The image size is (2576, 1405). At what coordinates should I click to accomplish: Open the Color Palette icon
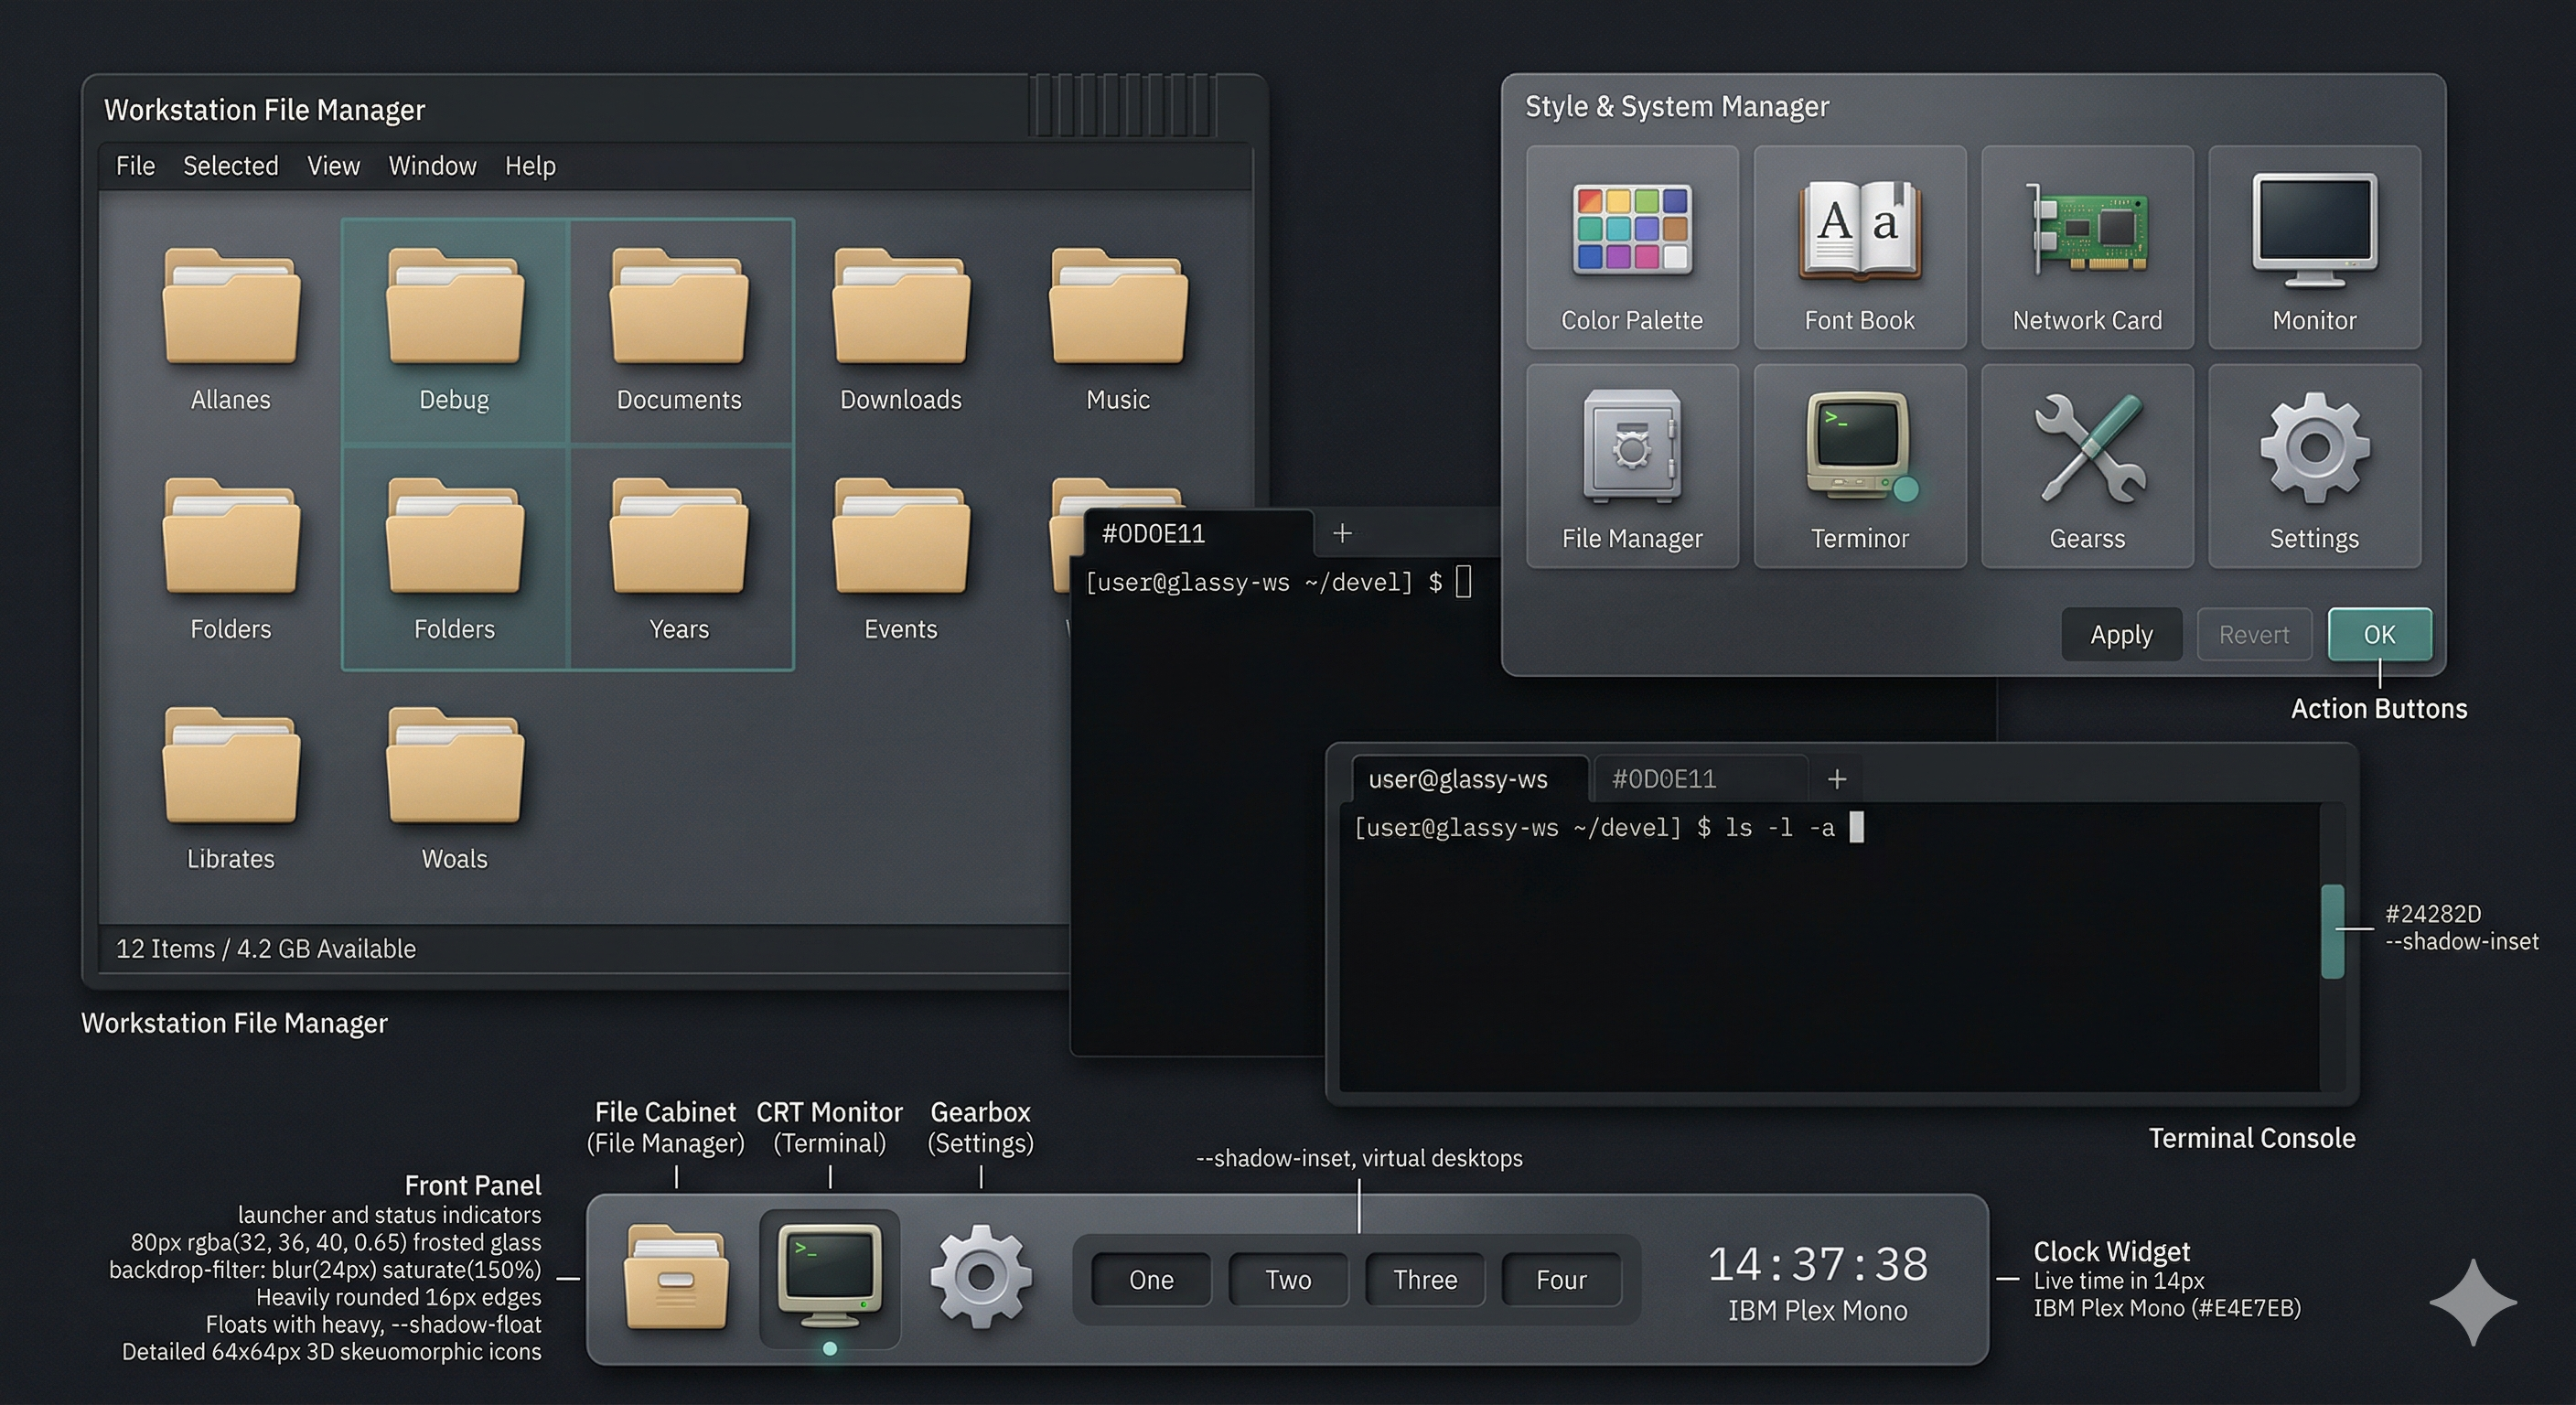[1631, 247]
